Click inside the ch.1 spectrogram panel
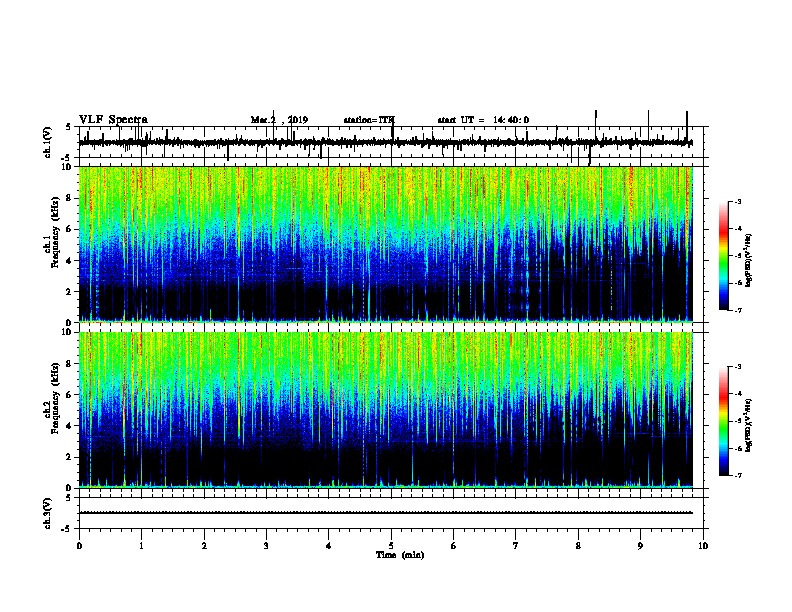This screenshot has width=792, height=612. (385, 244)
